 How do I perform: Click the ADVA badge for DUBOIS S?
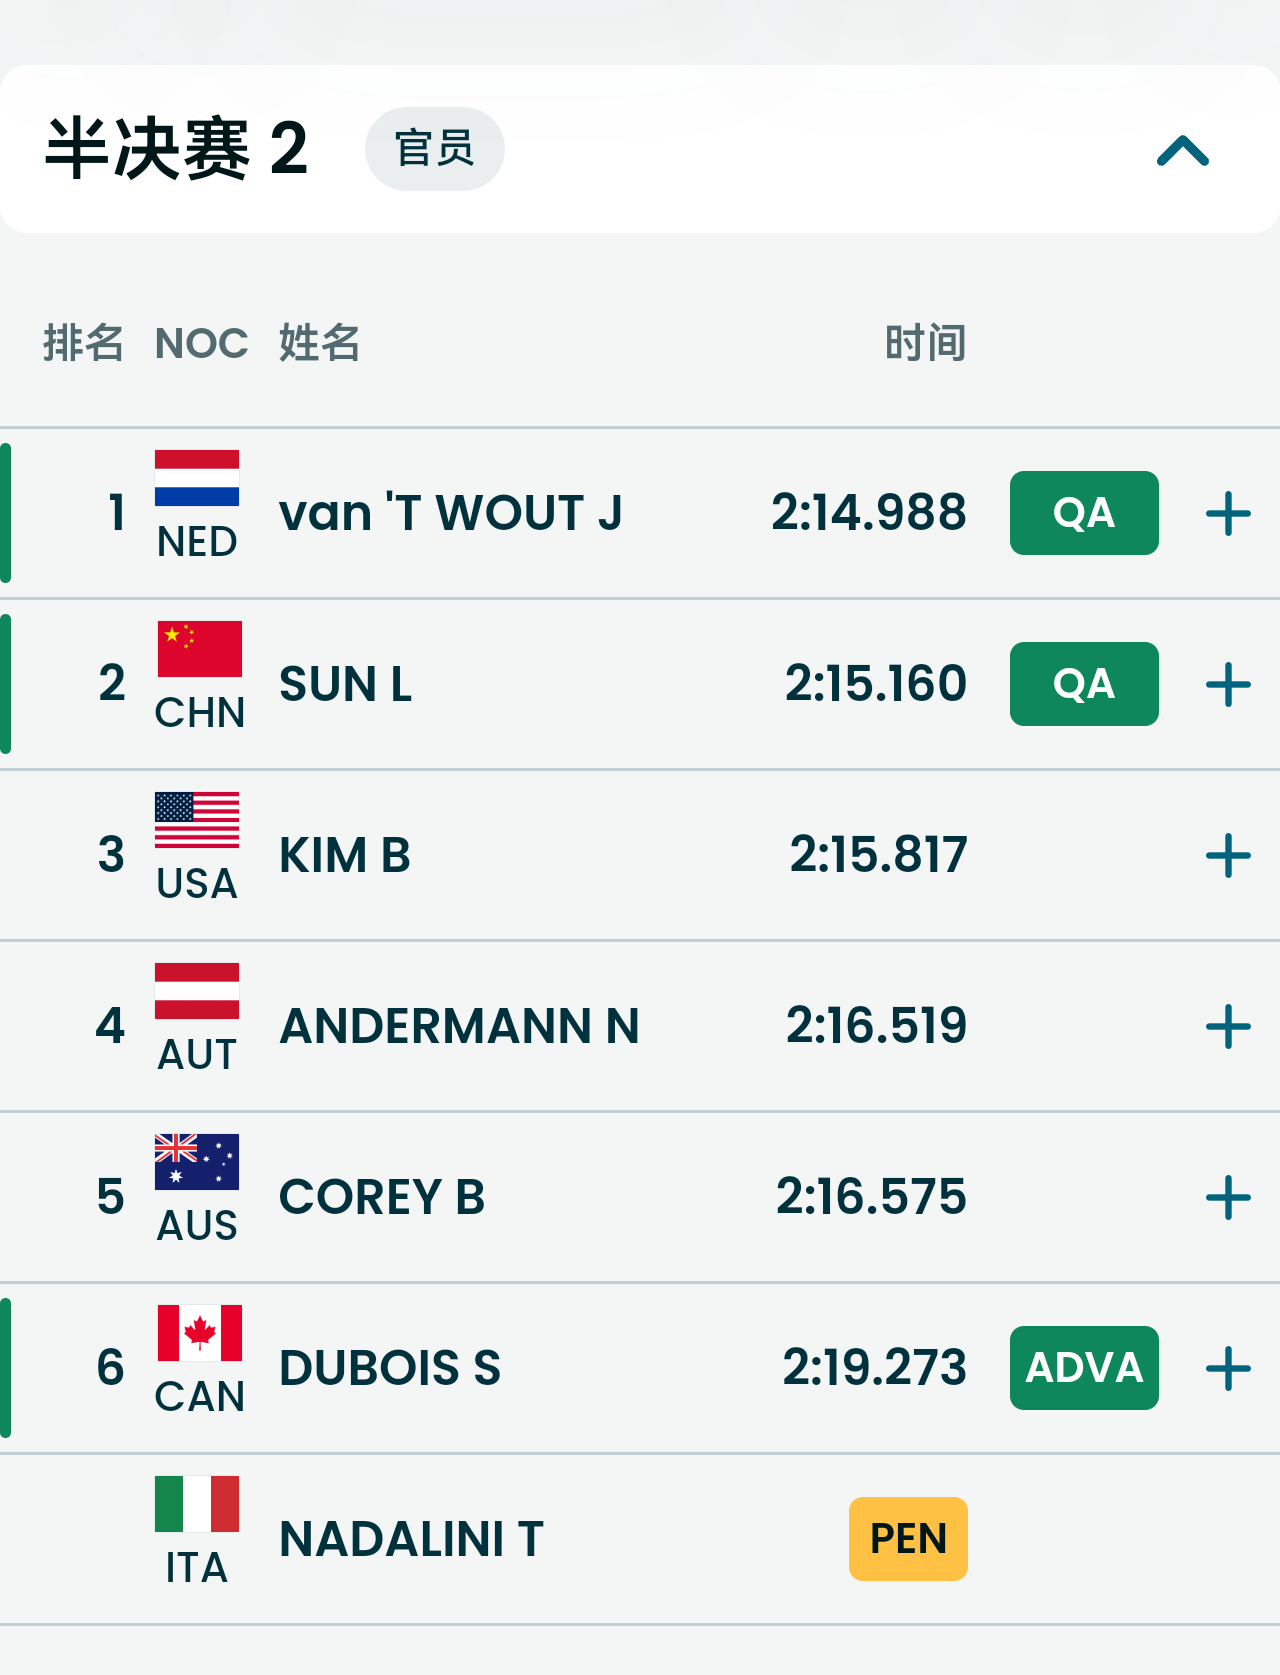[x=1084, y=1368]
